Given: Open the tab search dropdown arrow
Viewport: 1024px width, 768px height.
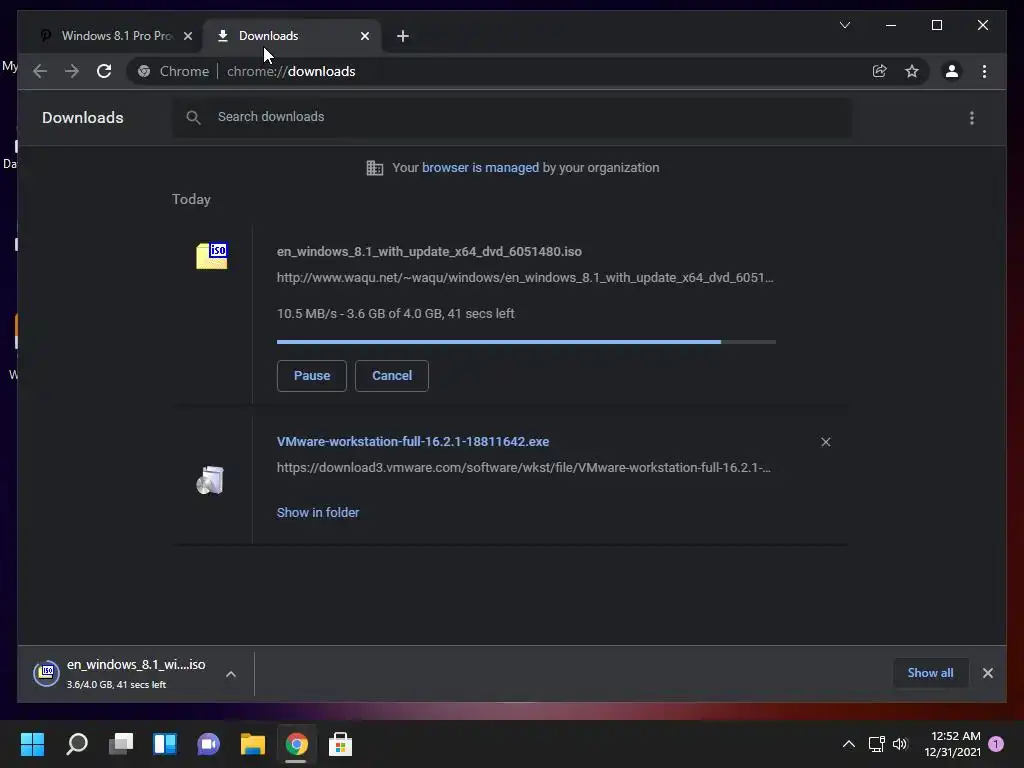Looking at the screenshot, I should pyautogui.click(x=844, y=25).
